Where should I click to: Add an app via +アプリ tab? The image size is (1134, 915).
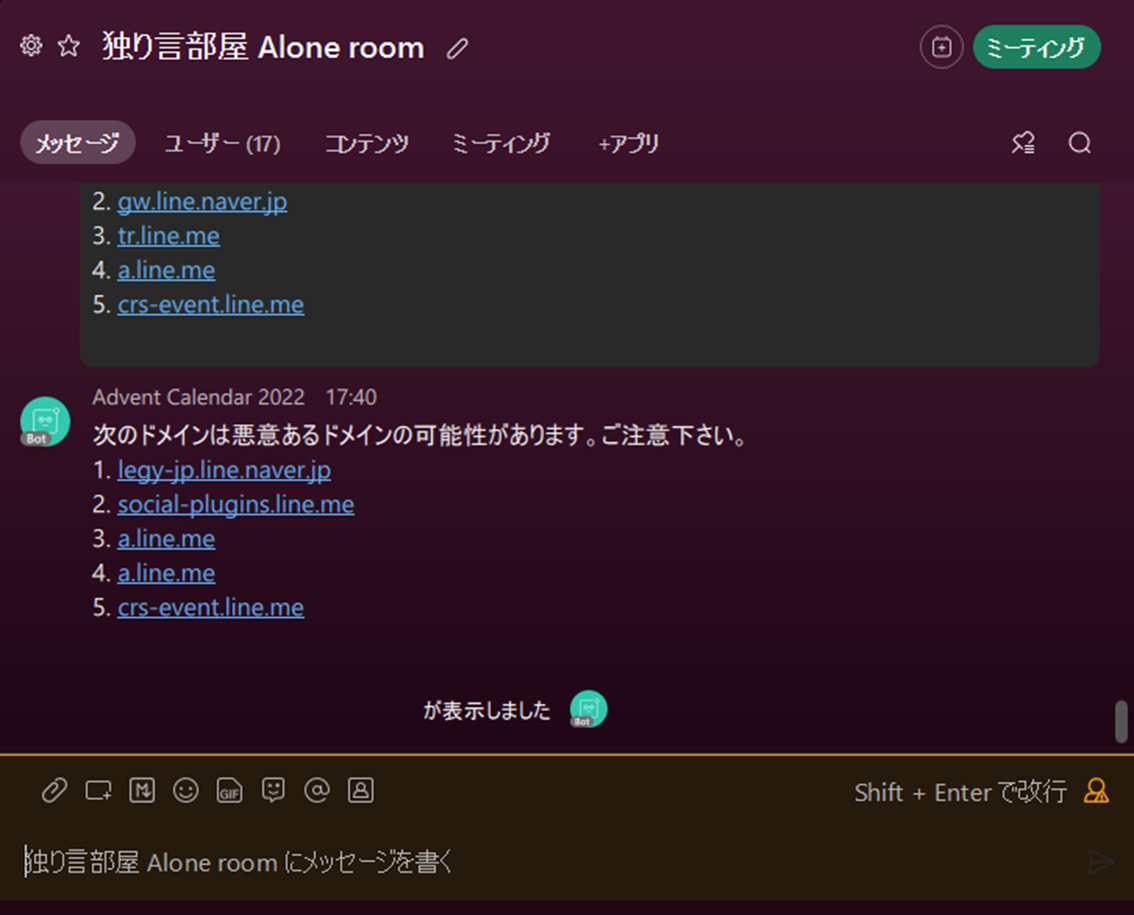(x=628, y=143)
